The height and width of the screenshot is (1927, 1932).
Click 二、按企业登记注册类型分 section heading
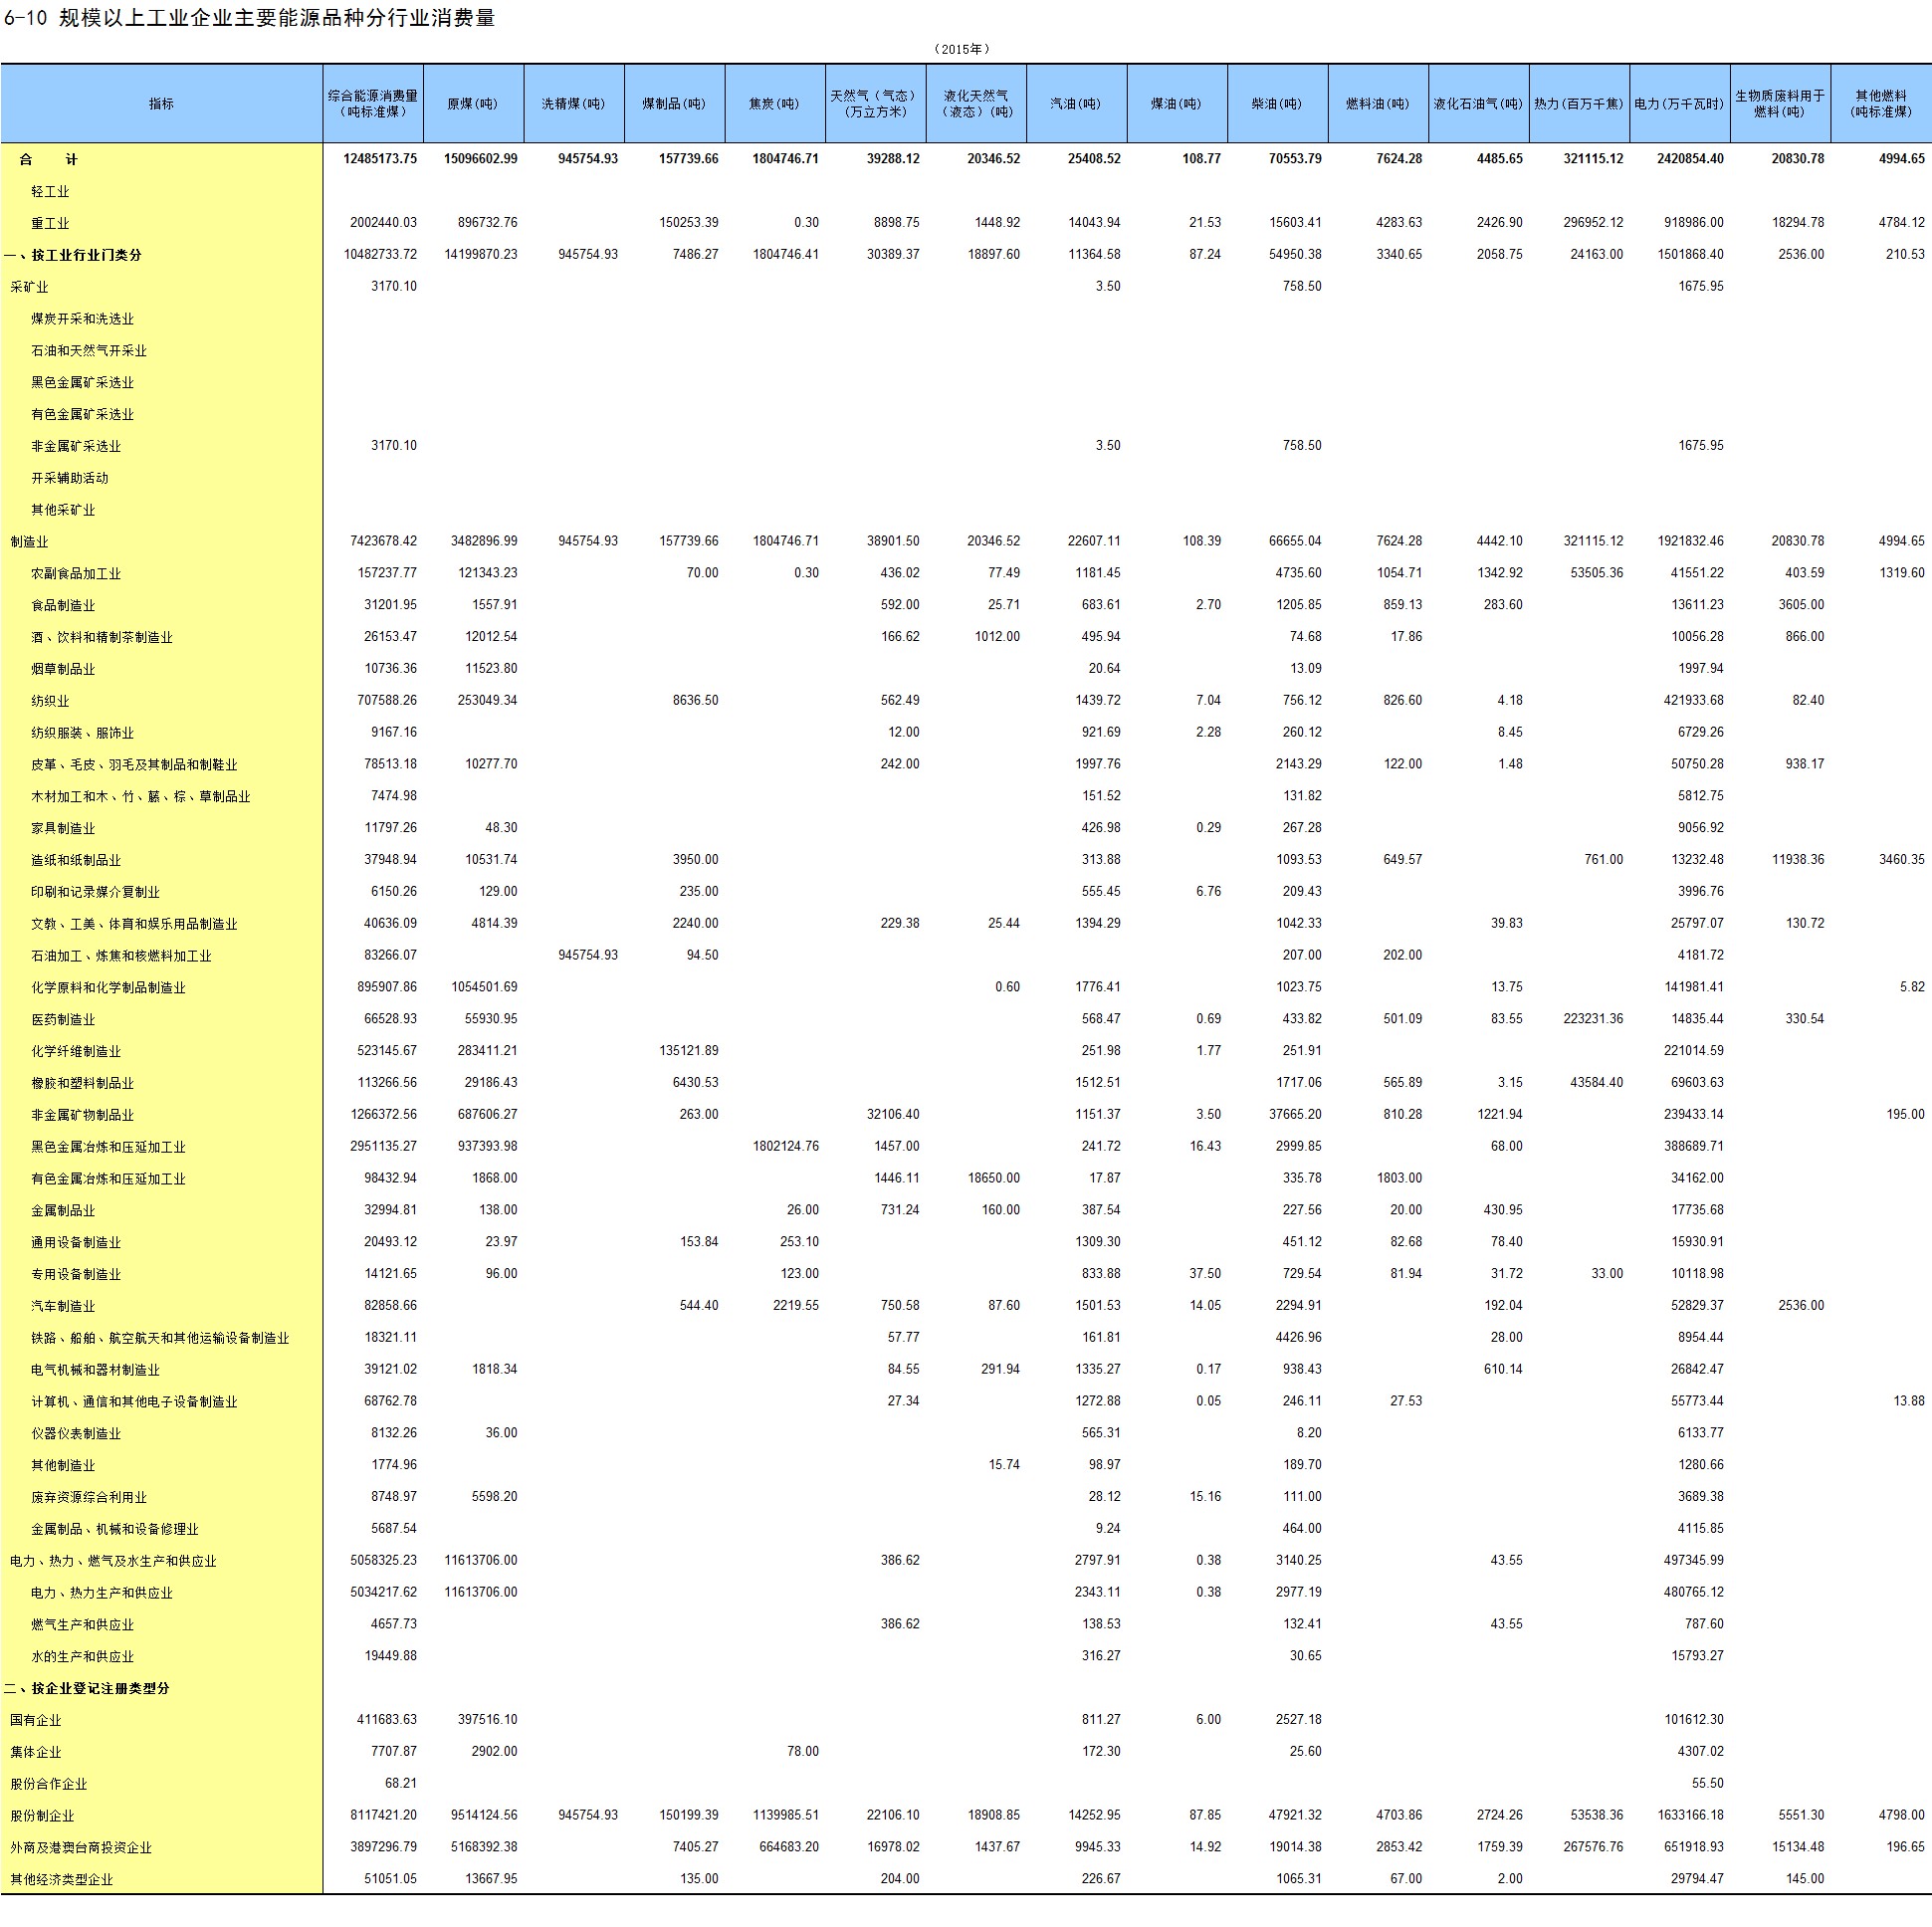click(87, 1688)
